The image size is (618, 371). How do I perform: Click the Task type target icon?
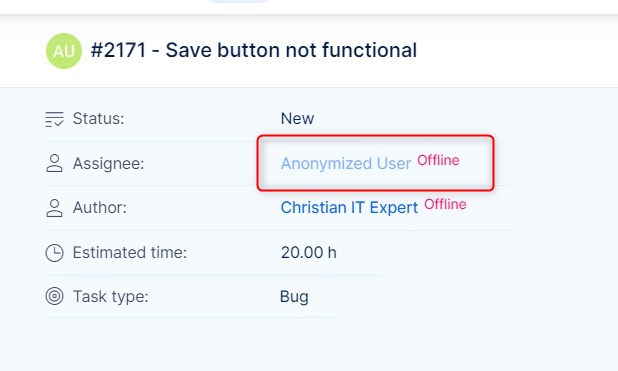coord(54,296)
